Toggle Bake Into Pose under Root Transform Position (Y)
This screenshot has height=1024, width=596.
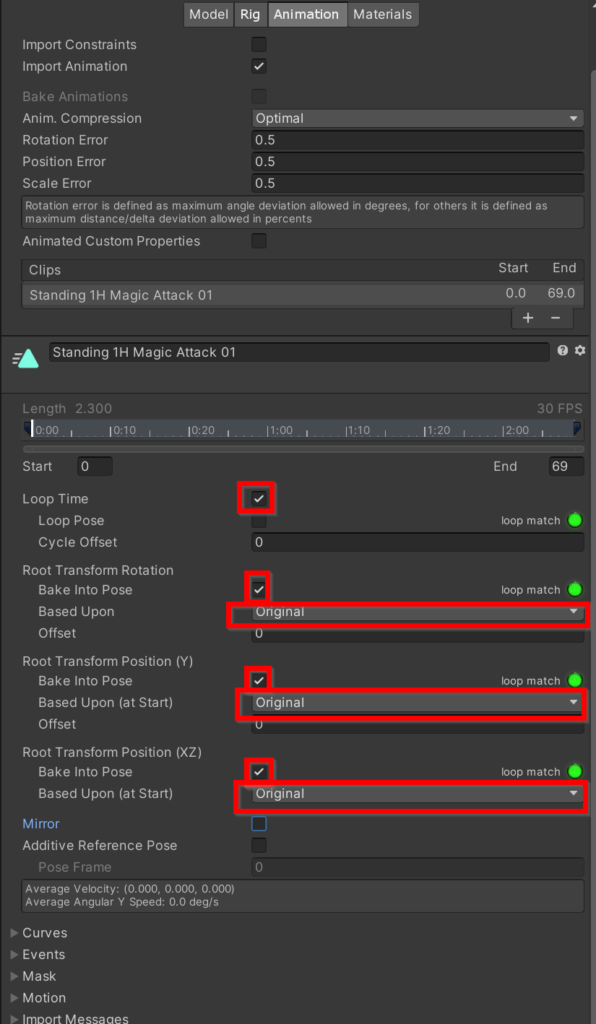coord(259,680)
